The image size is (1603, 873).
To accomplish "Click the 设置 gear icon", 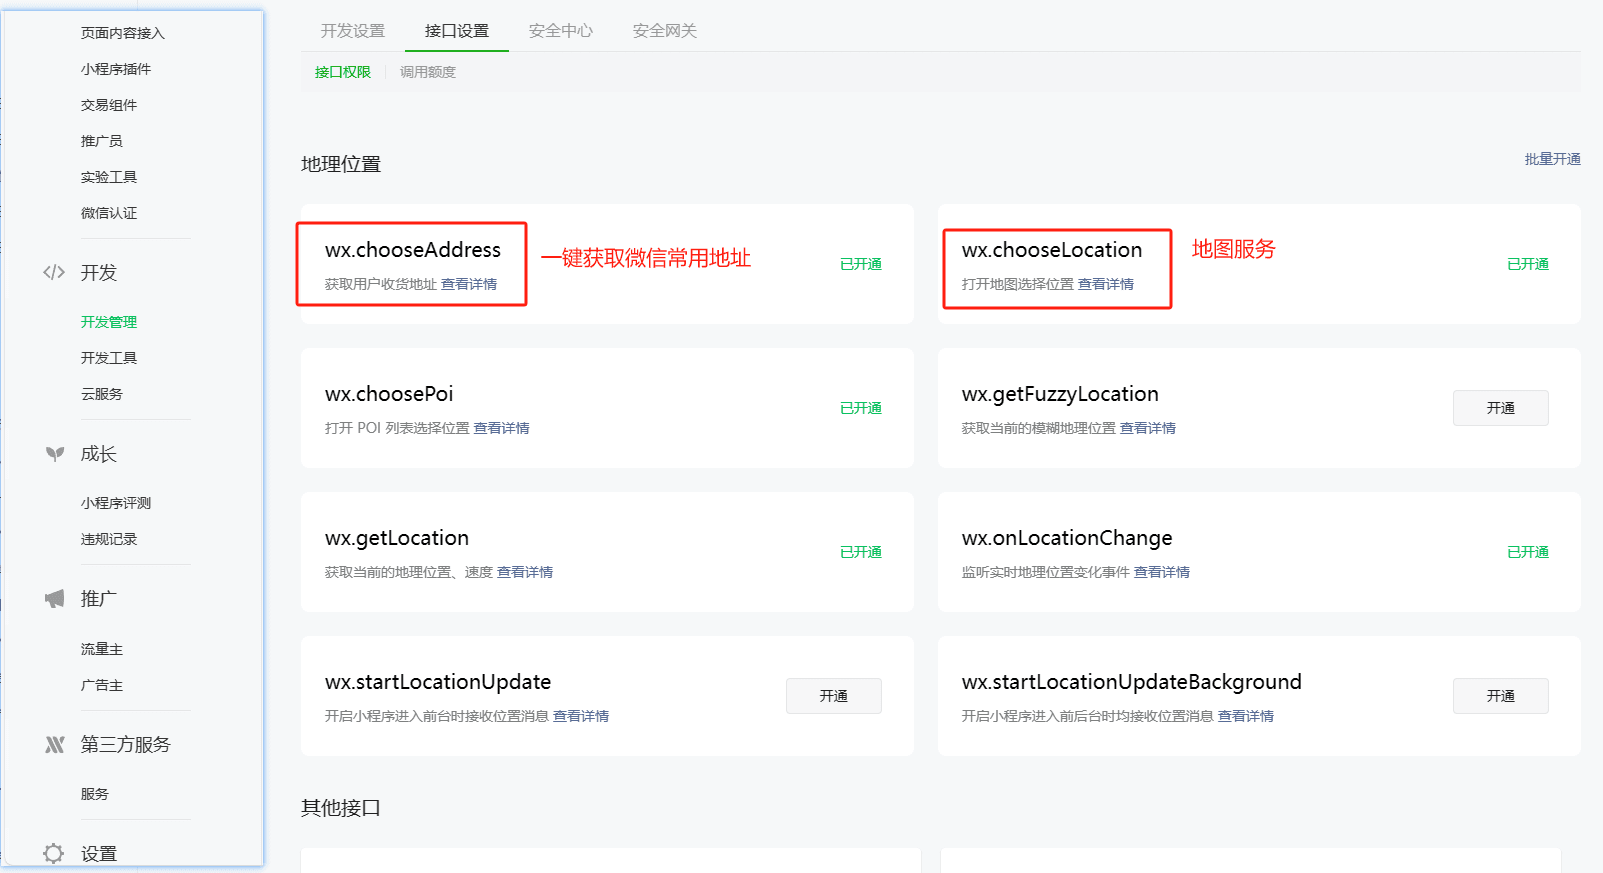I will point(54,853).
